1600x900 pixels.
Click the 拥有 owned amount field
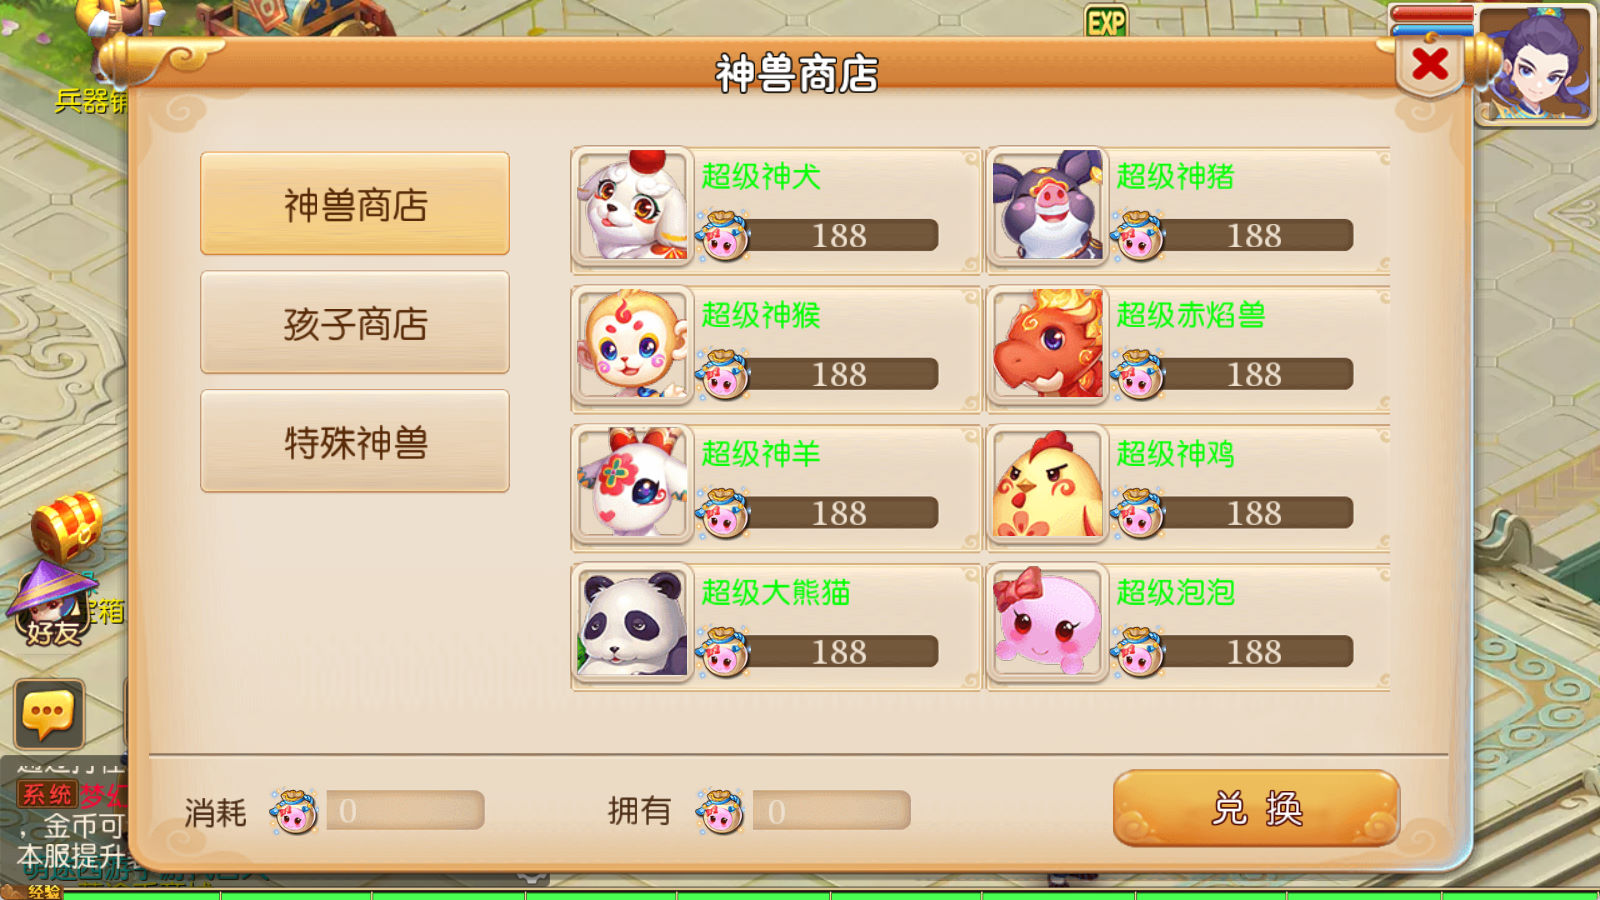(831, 811)
